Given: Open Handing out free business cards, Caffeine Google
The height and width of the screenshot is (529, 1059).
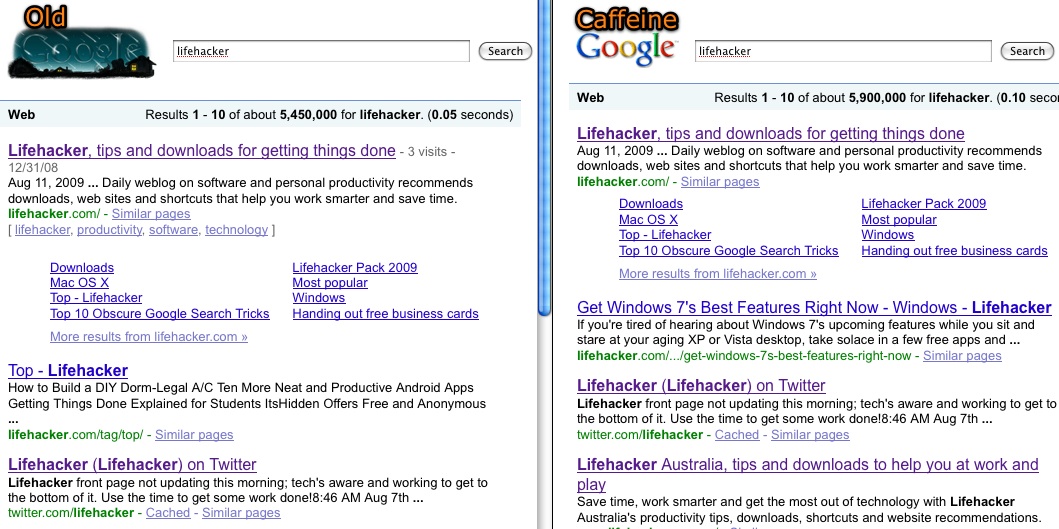Looking at the screenshot, I should pyautogui.click(x=954, y=251).
